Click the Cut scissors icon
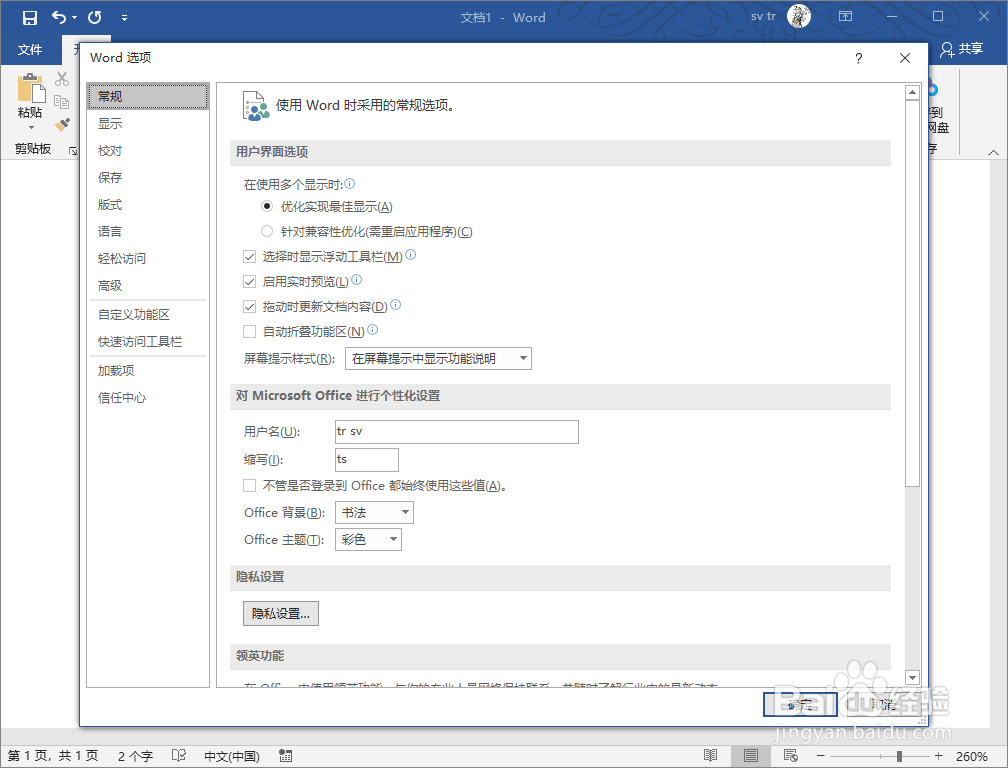Screen dimensions: 1008x768 pos(62,78)
